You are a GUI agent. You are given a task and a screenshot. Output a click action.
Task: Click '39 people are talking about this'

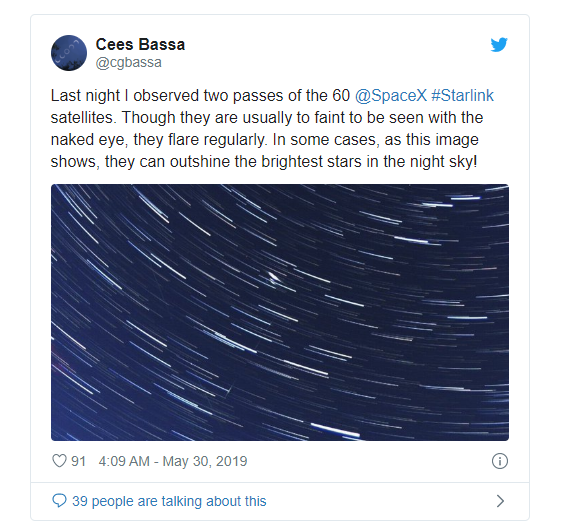pyautogui.click(x=169, y=501)
